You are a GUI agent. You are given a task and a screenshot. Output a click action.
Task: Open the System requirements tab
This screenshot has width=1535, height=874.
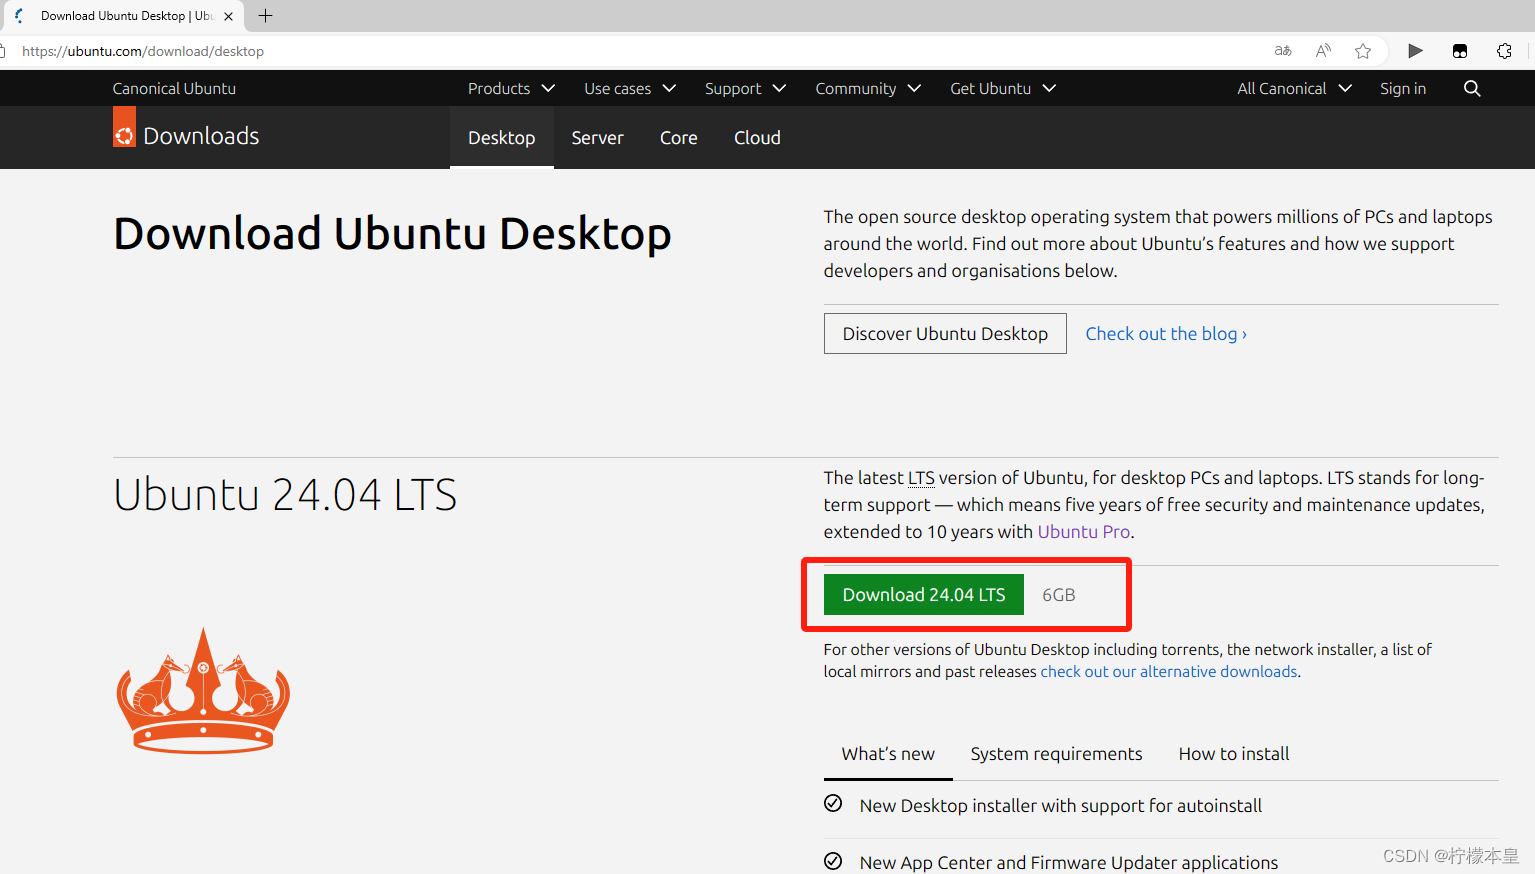pos(1056,754)
